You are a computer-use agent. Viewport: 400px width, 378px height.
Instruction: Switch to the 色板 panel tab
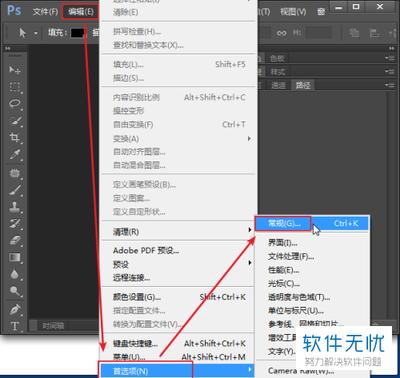click(x=277, y=58)
